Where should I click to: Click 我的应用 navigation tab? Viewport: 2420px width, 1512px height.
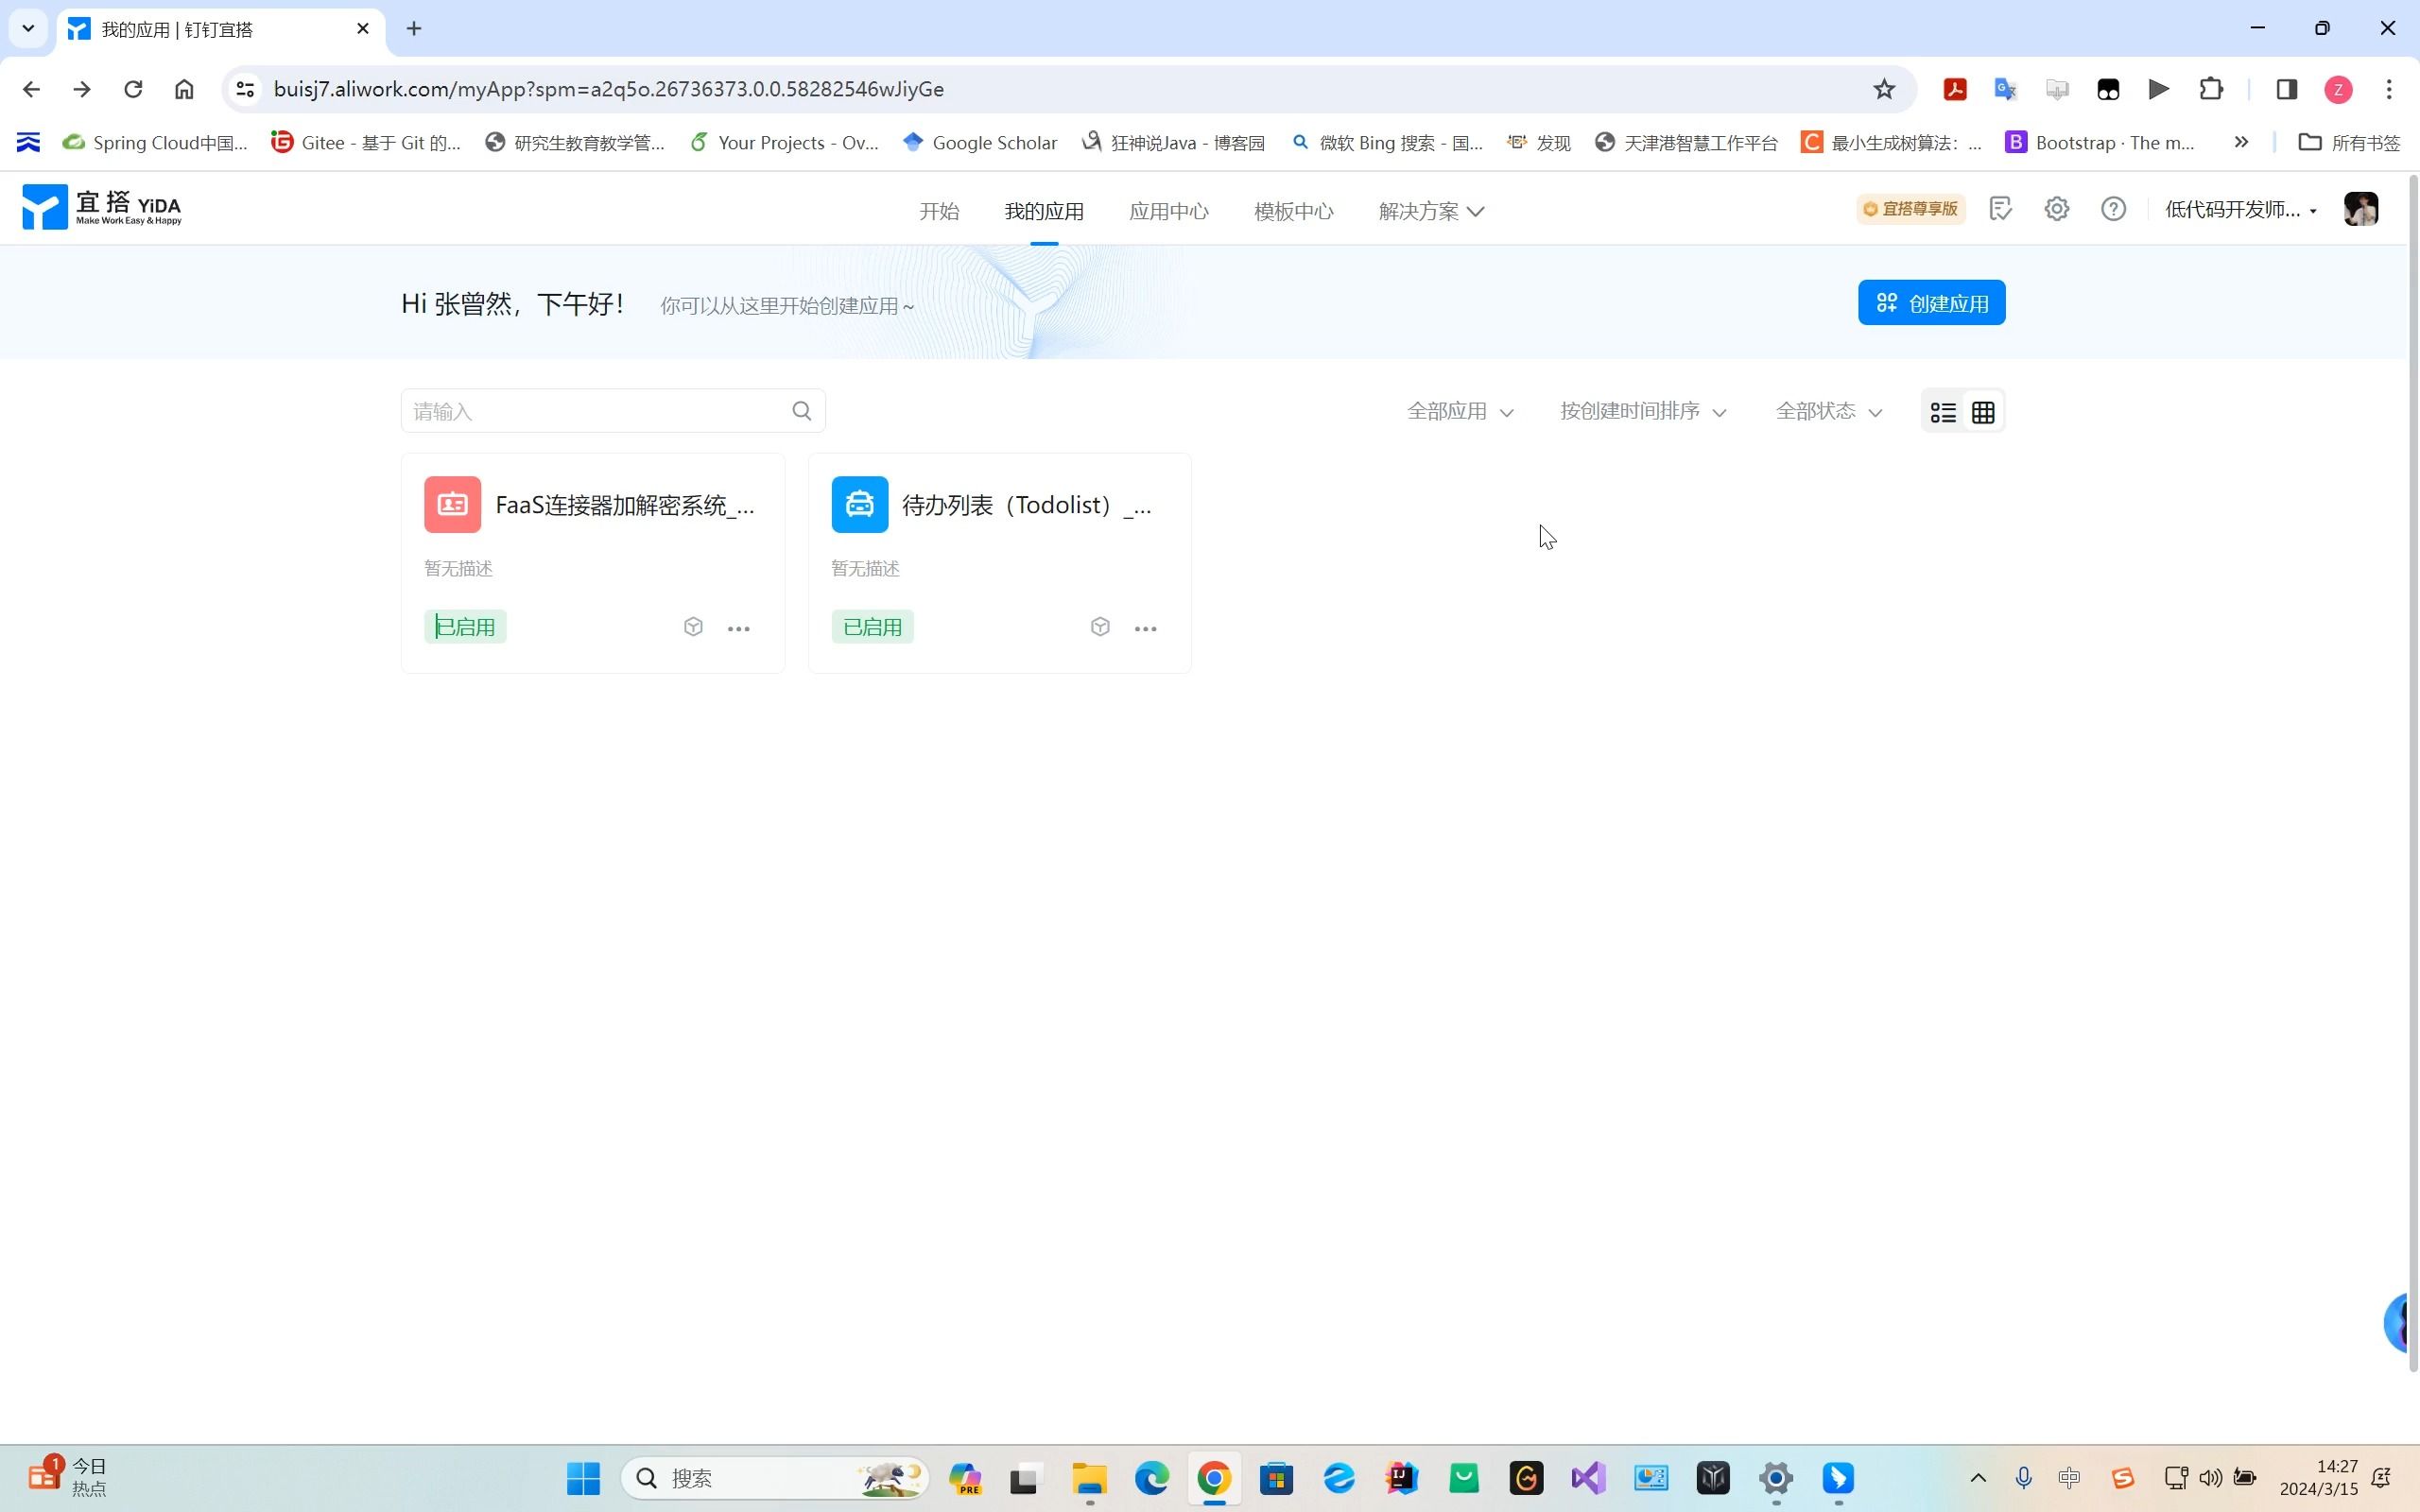[x=1044, y=209]
